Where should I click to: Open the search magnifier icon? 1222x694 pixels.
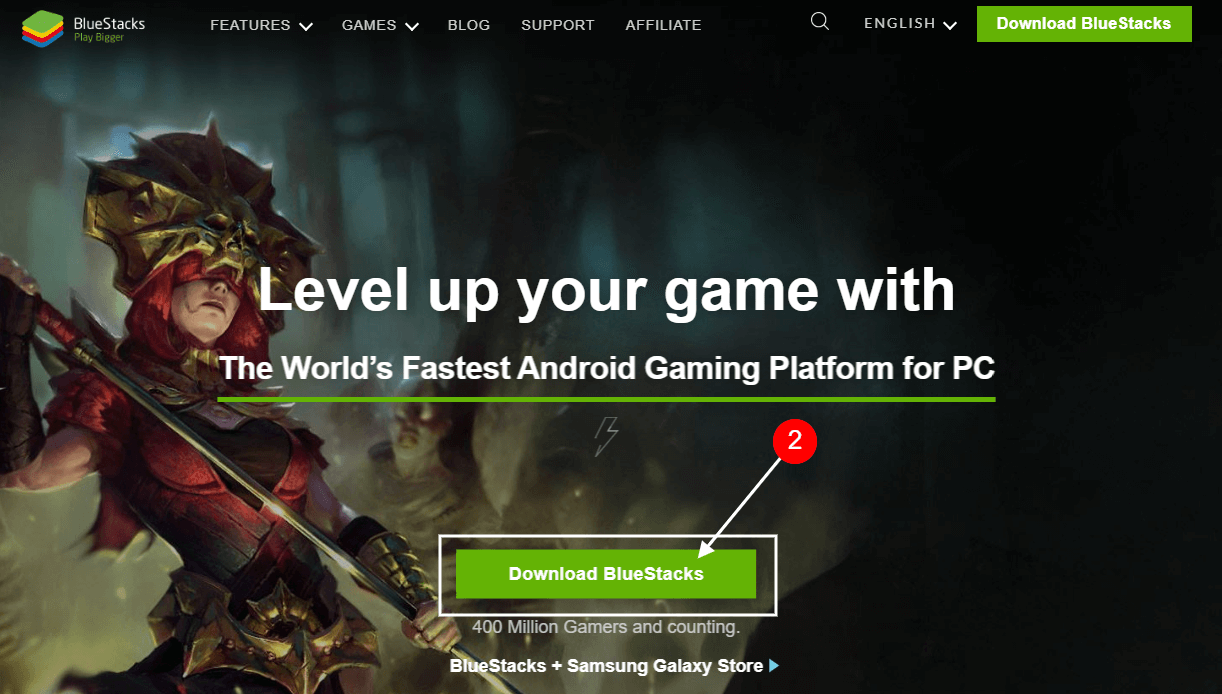point(820,21)
